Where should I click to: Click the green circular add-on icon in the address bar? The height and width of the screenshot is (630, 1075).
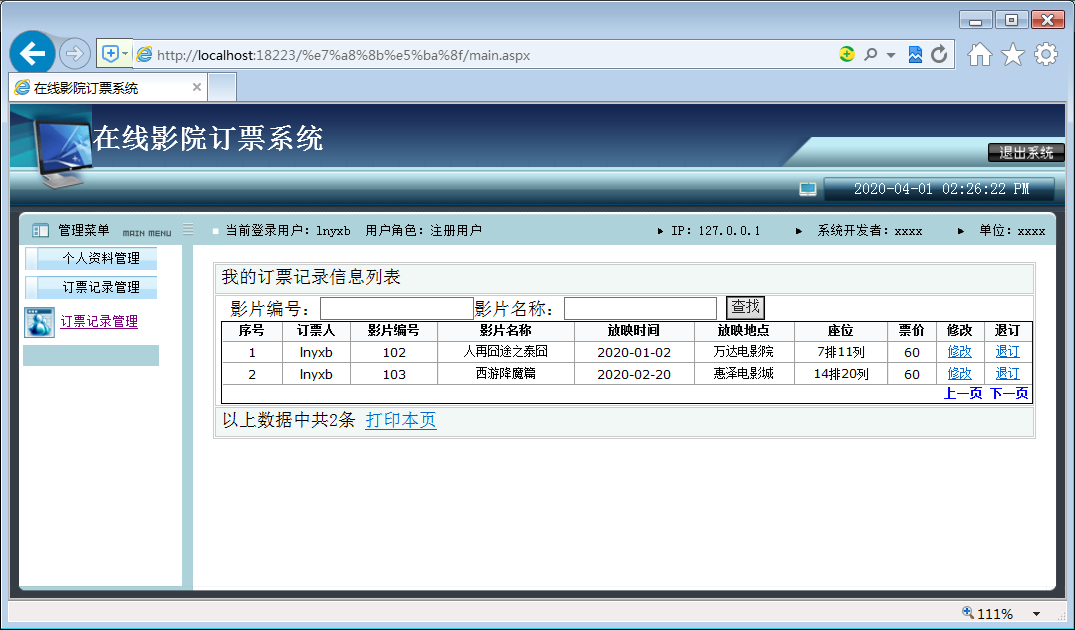point(847,54)
